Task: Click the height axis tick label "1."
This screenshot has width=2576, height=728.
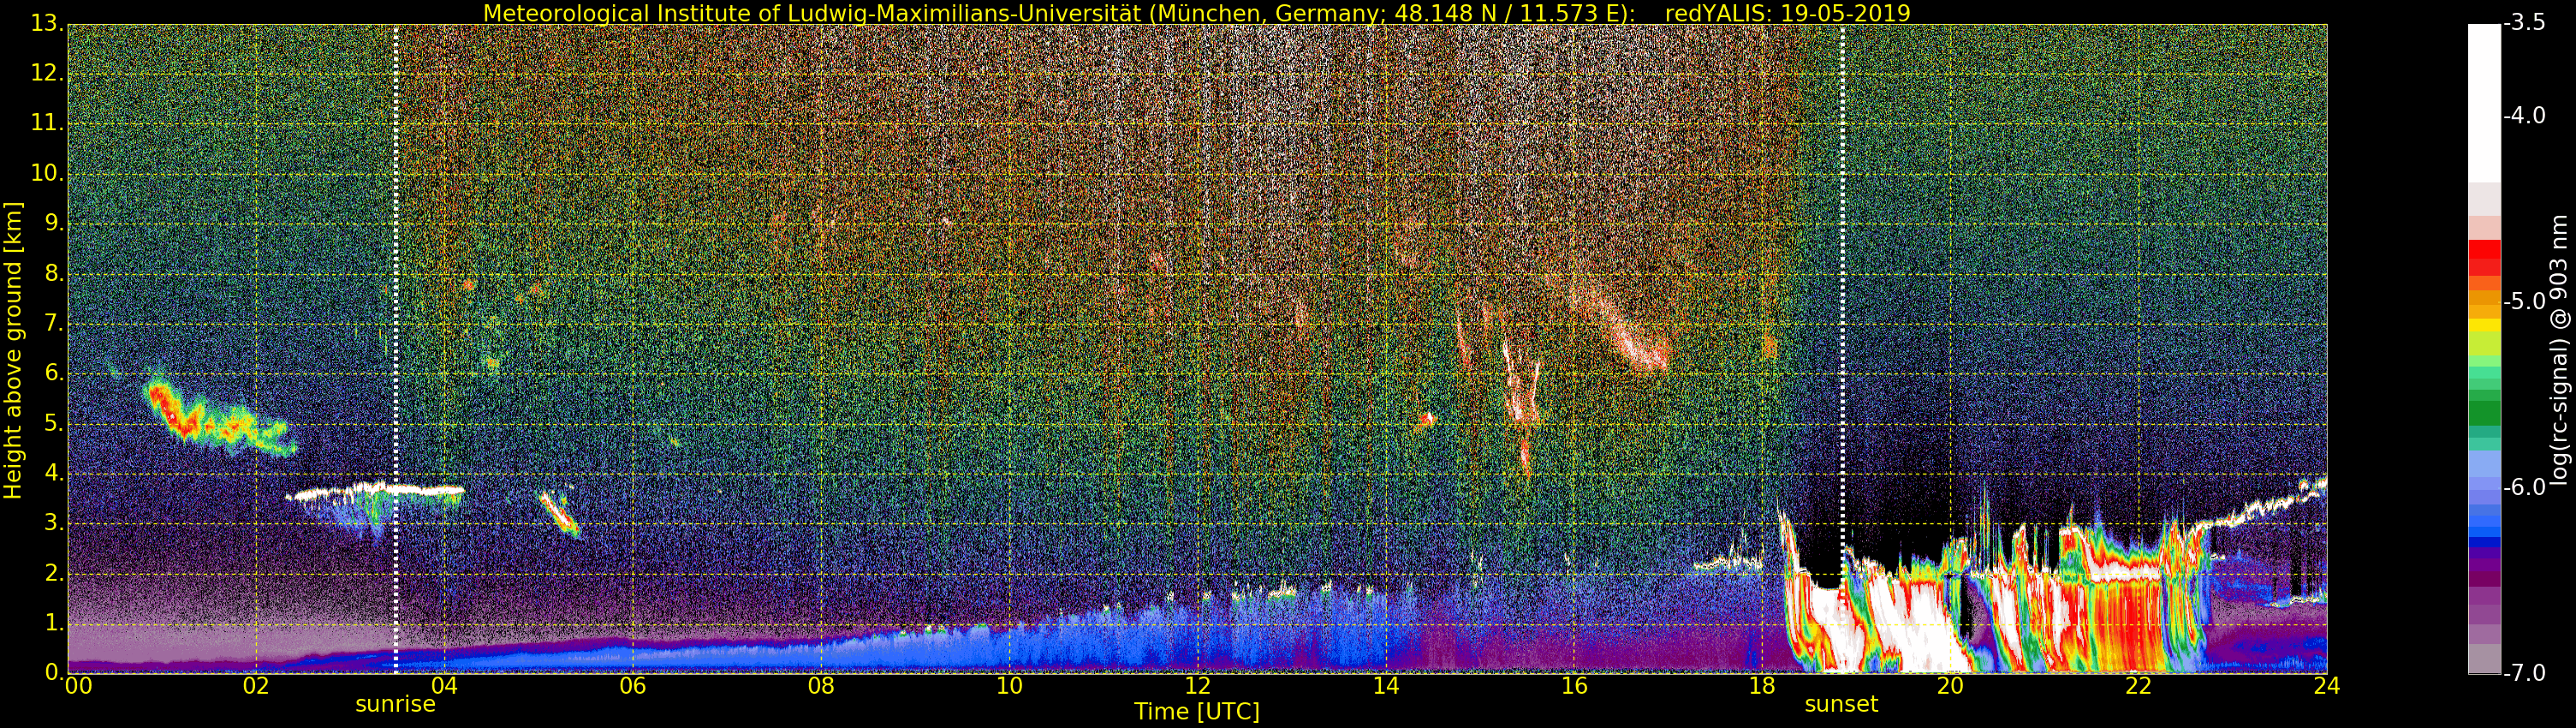Action: pos(55,623)
